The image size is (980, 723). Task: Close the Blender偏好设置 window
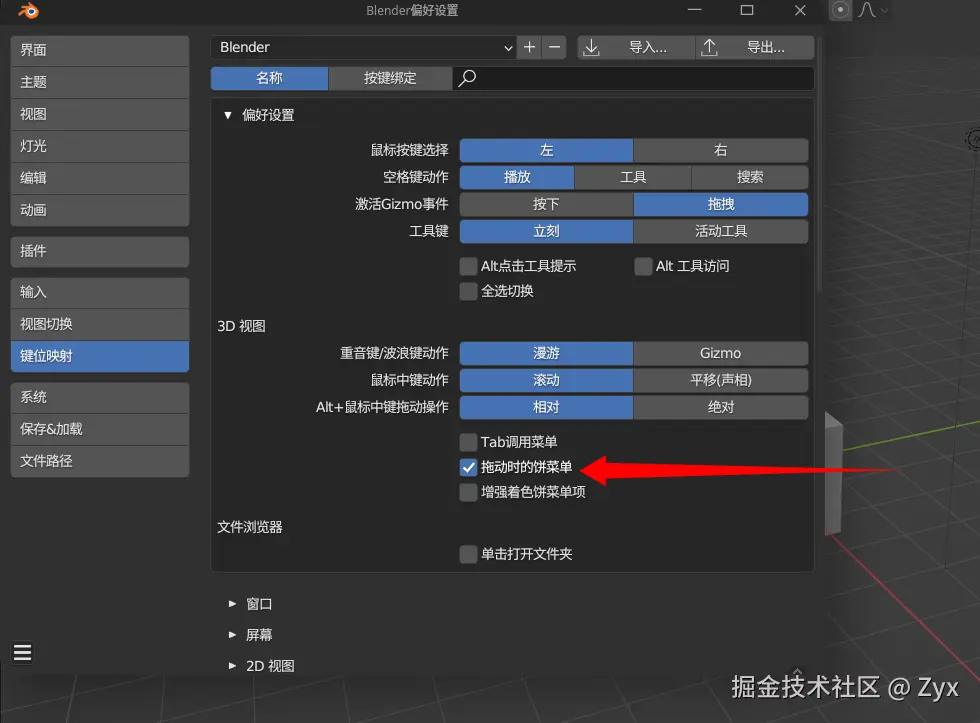pos(800,10)
